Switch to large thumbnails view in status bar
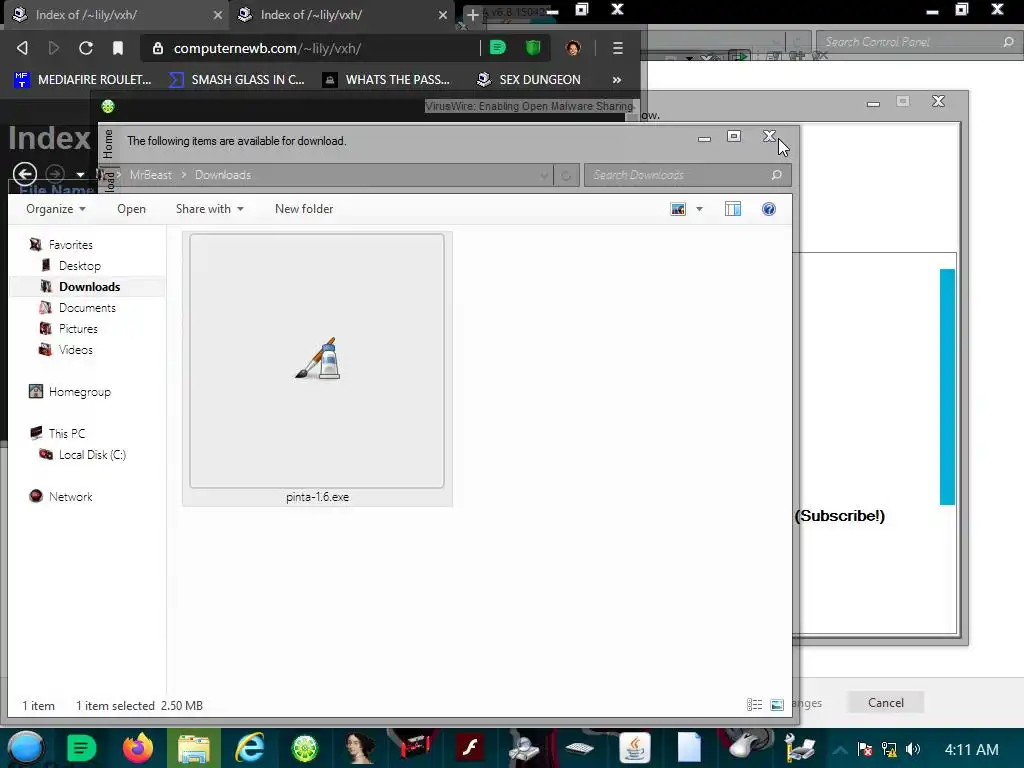Viewport: 1024px width, 768px height. click(777, 705)
